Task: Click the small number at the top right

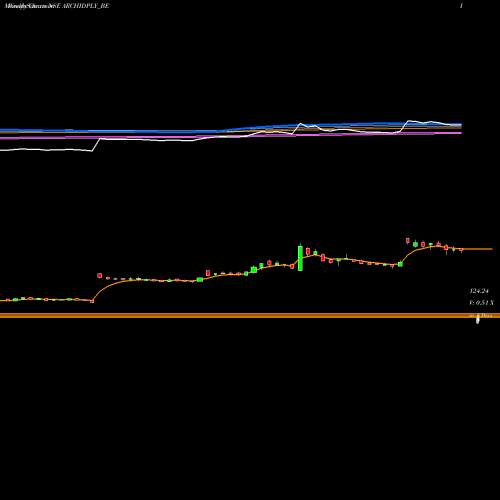Action: 461,6
